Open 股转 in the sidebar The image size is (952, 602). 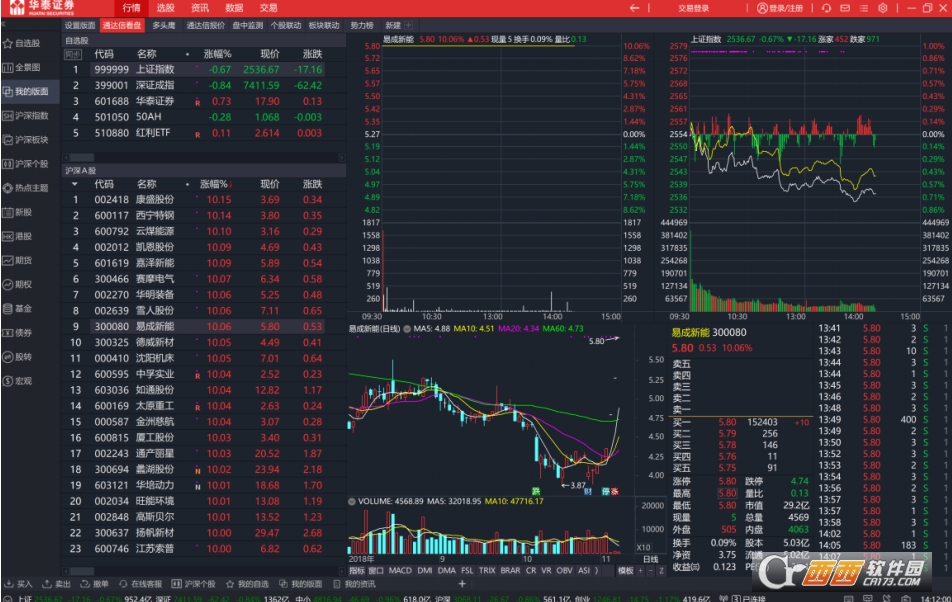point(18,357)
